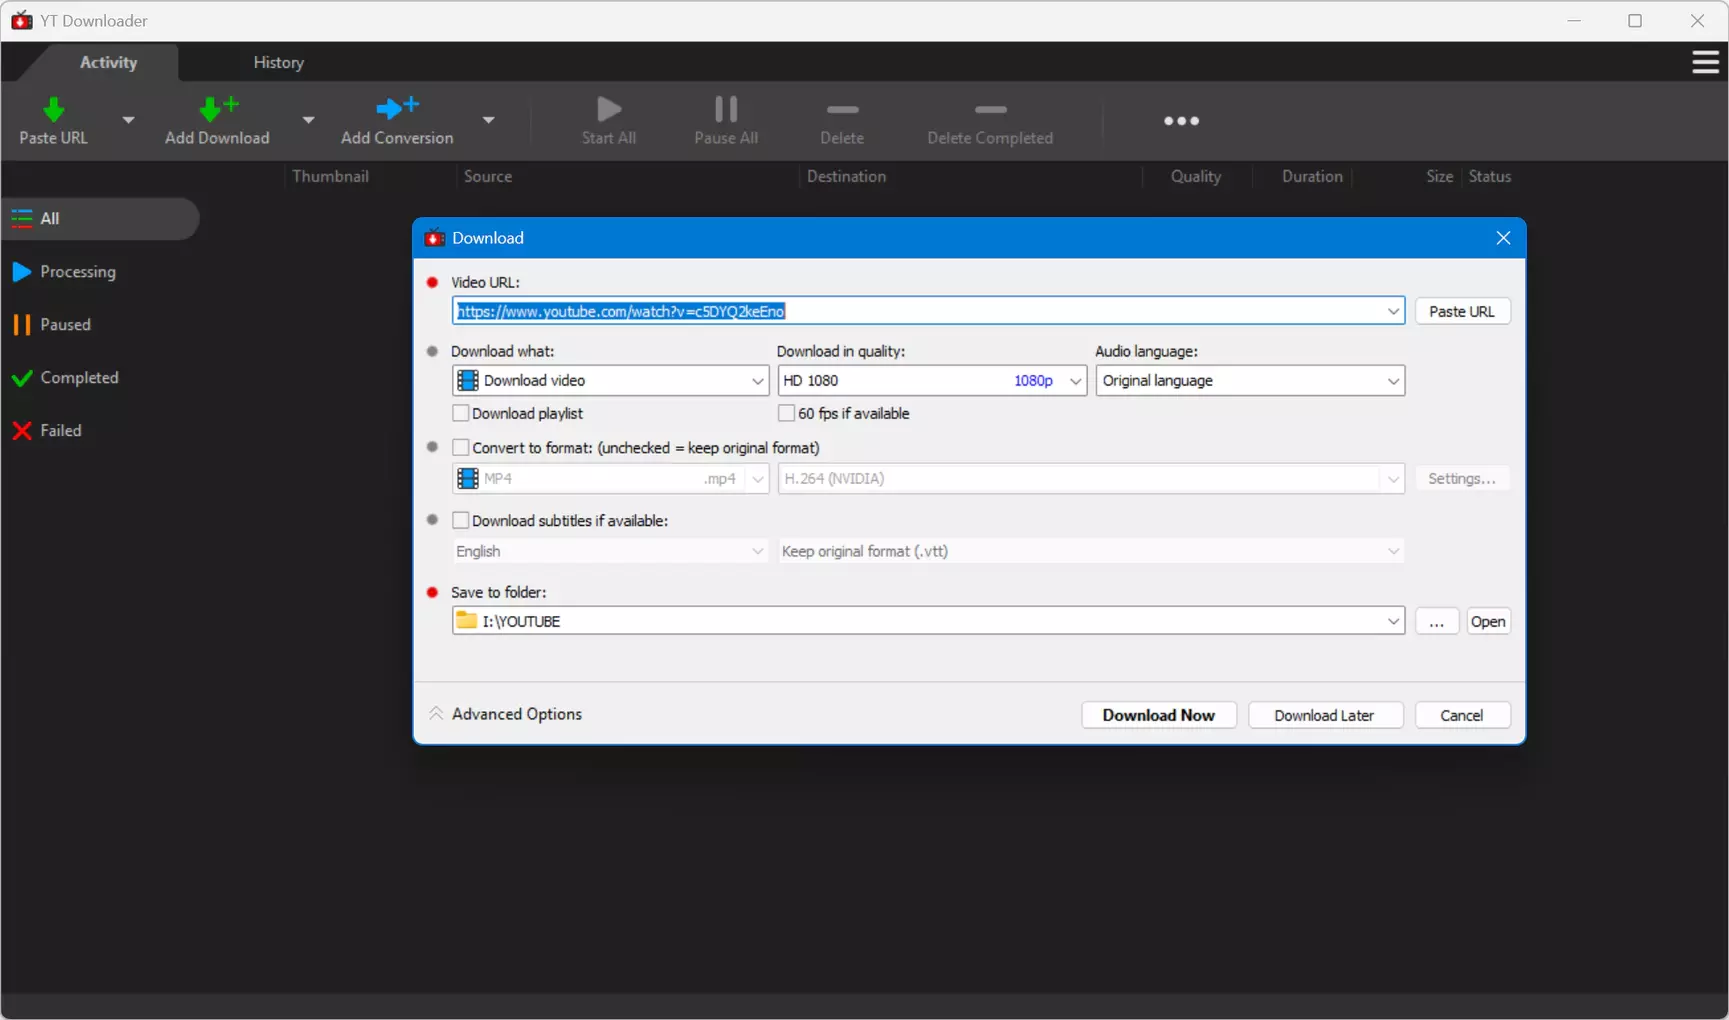Click the Start All play icon
This screenshot has height=1020, width=1729.
[609, 108]
